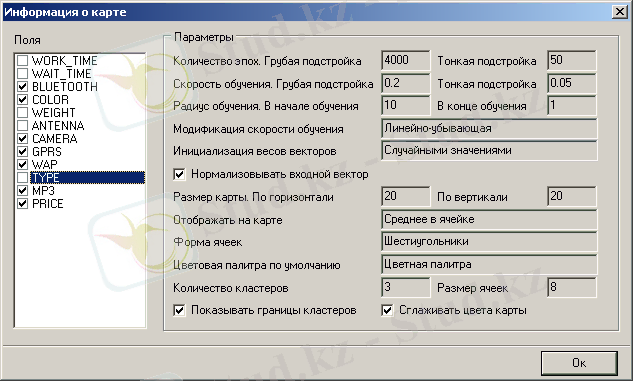Click the Линейно-убывающая modification field

489,129
